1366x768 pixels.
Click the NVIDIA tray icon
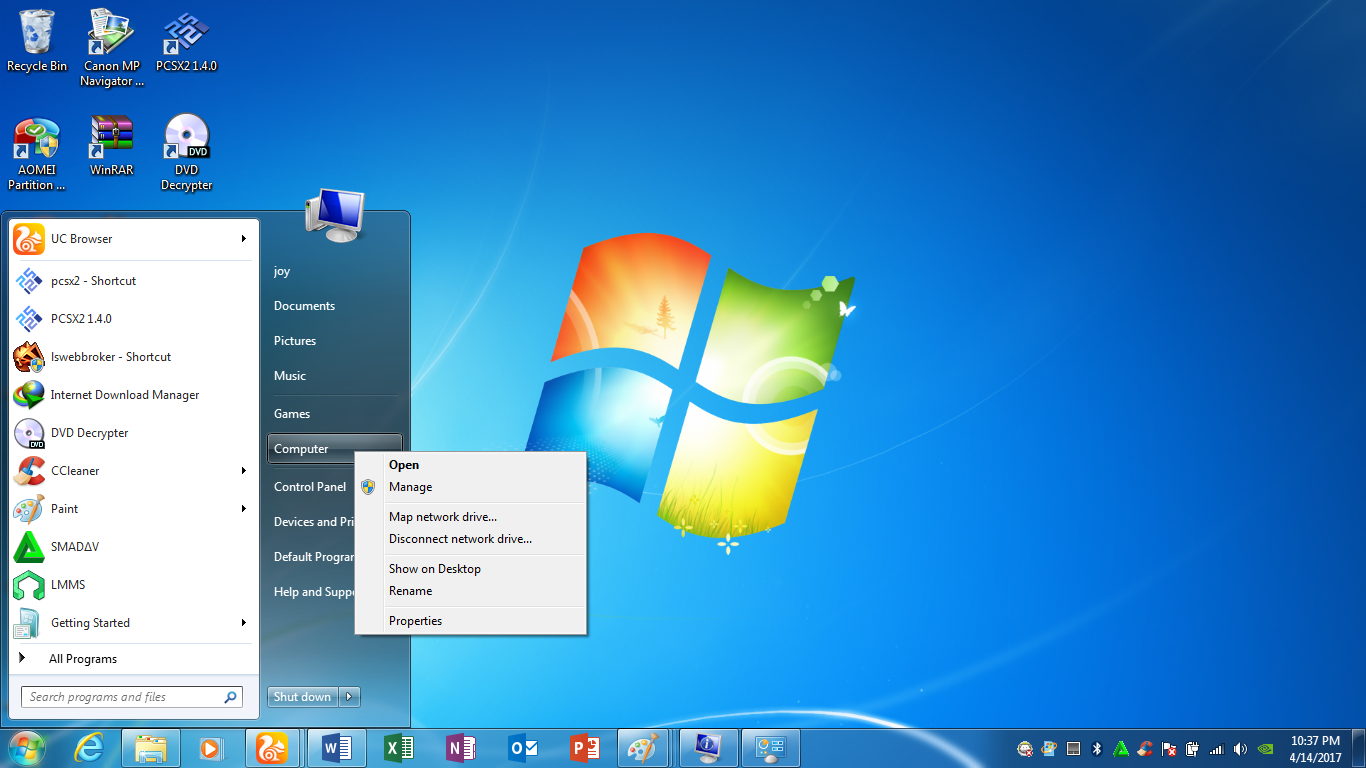point(1265,748)
